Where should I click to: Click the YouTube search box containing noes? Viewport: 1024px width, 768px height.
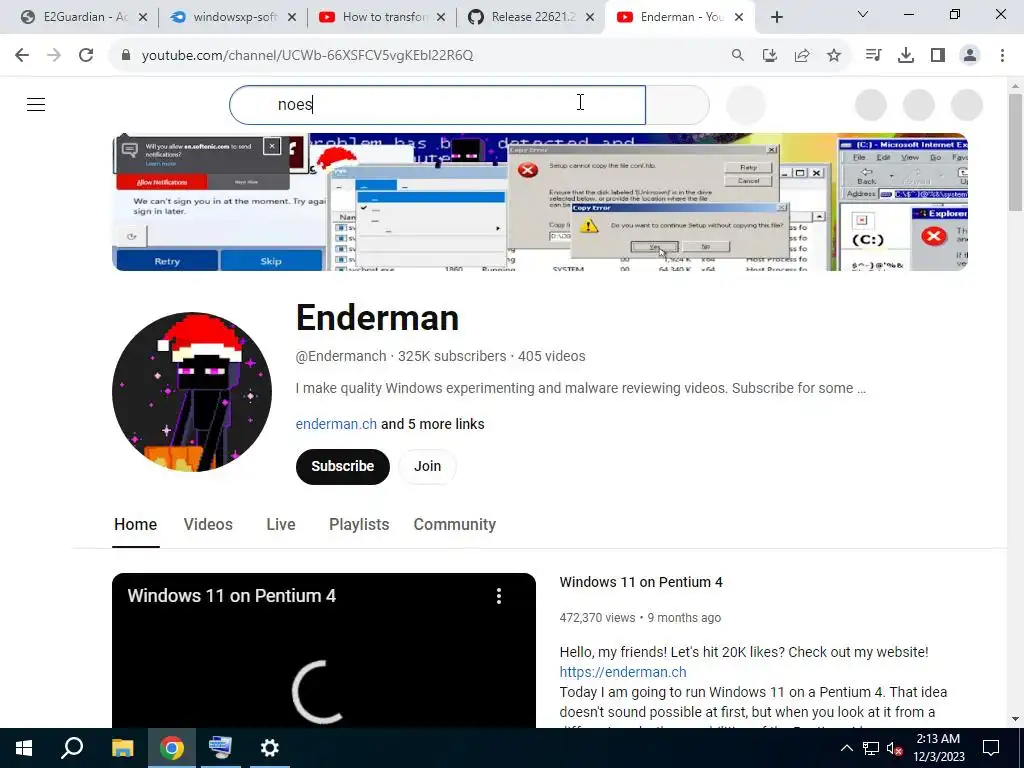click(437, 104)
